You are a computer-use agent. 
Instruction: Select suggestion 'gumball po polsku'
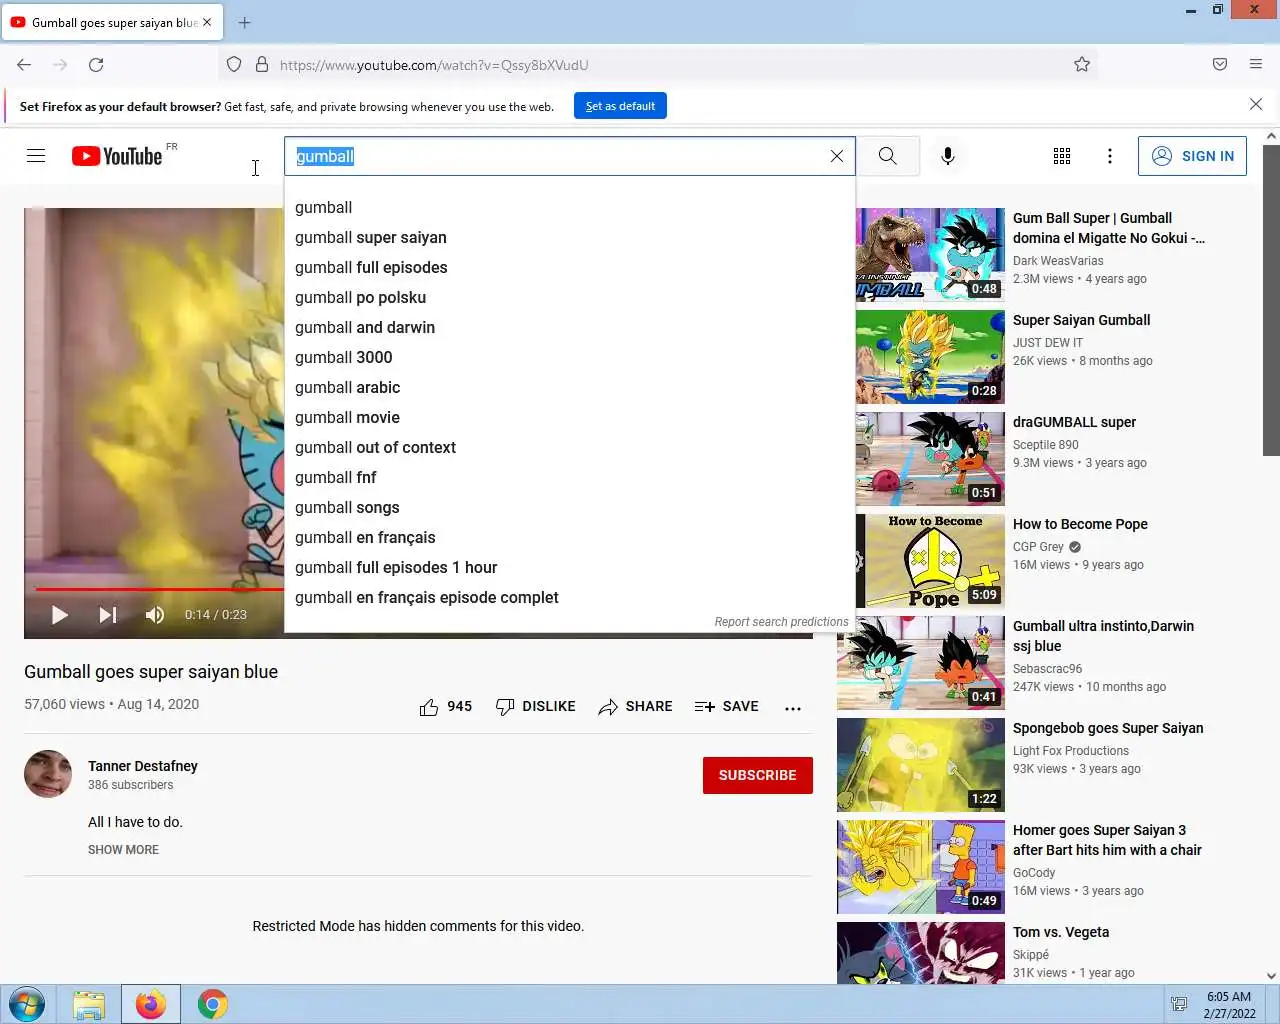point(570,298)
